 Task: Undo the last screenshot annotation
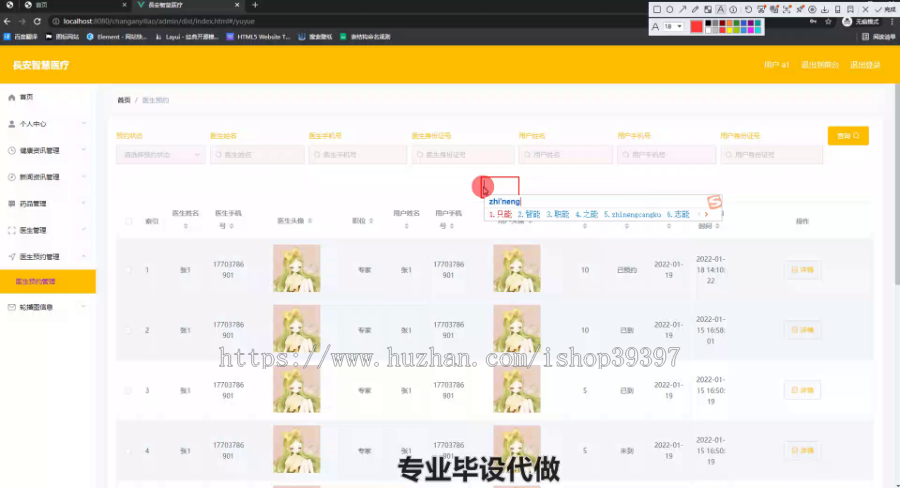point(748,10)
